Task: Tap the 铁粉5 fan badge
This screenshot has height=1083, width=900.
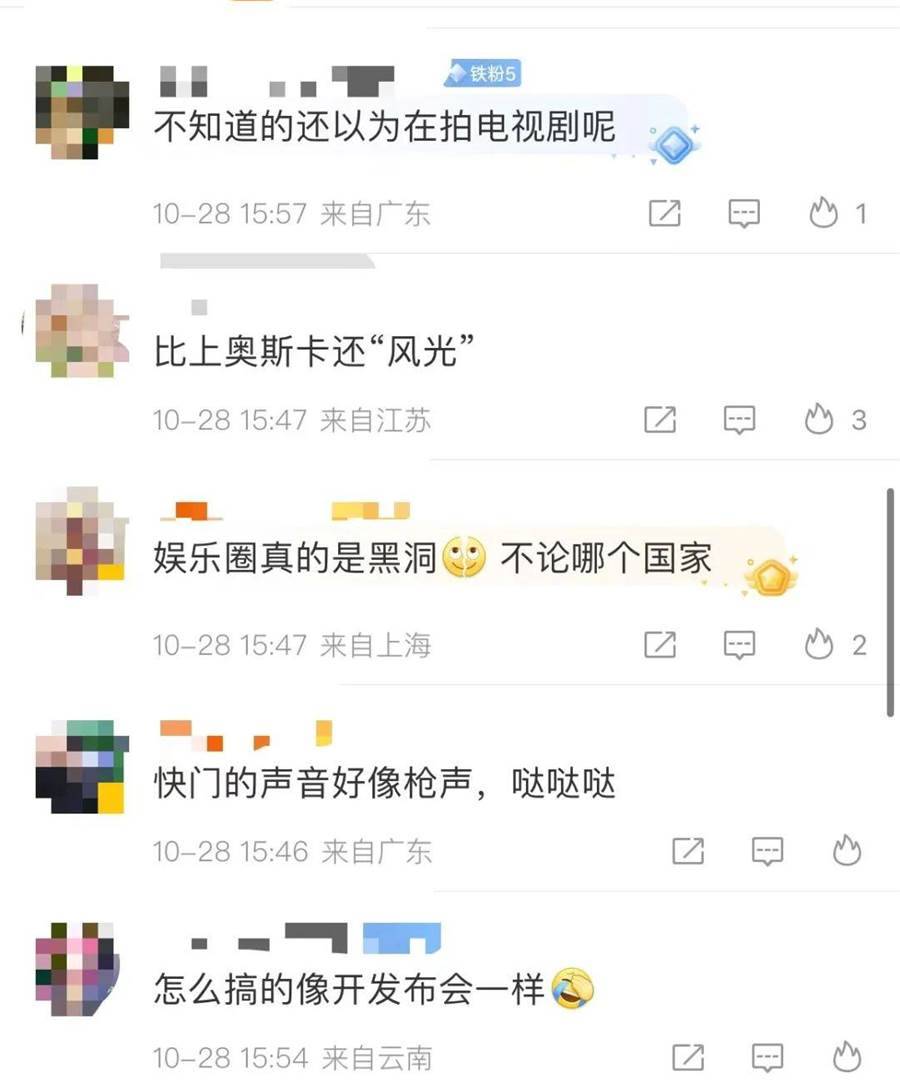Action: click(x=482, y=73)
